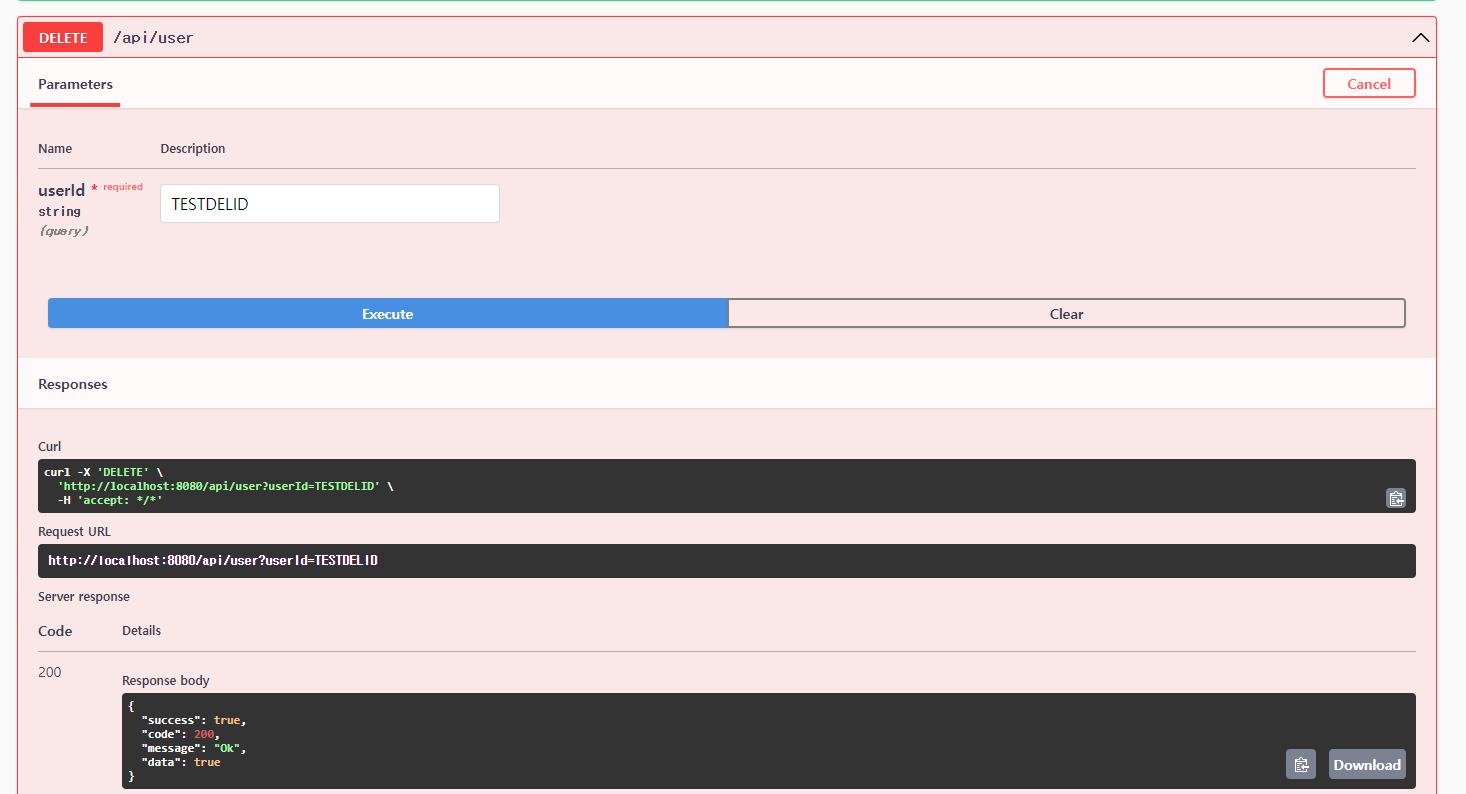The width and height of the screenshot is (1466, 794).
Task: Cancel the try-it-out mode
Action: [x=1369, y=84]
